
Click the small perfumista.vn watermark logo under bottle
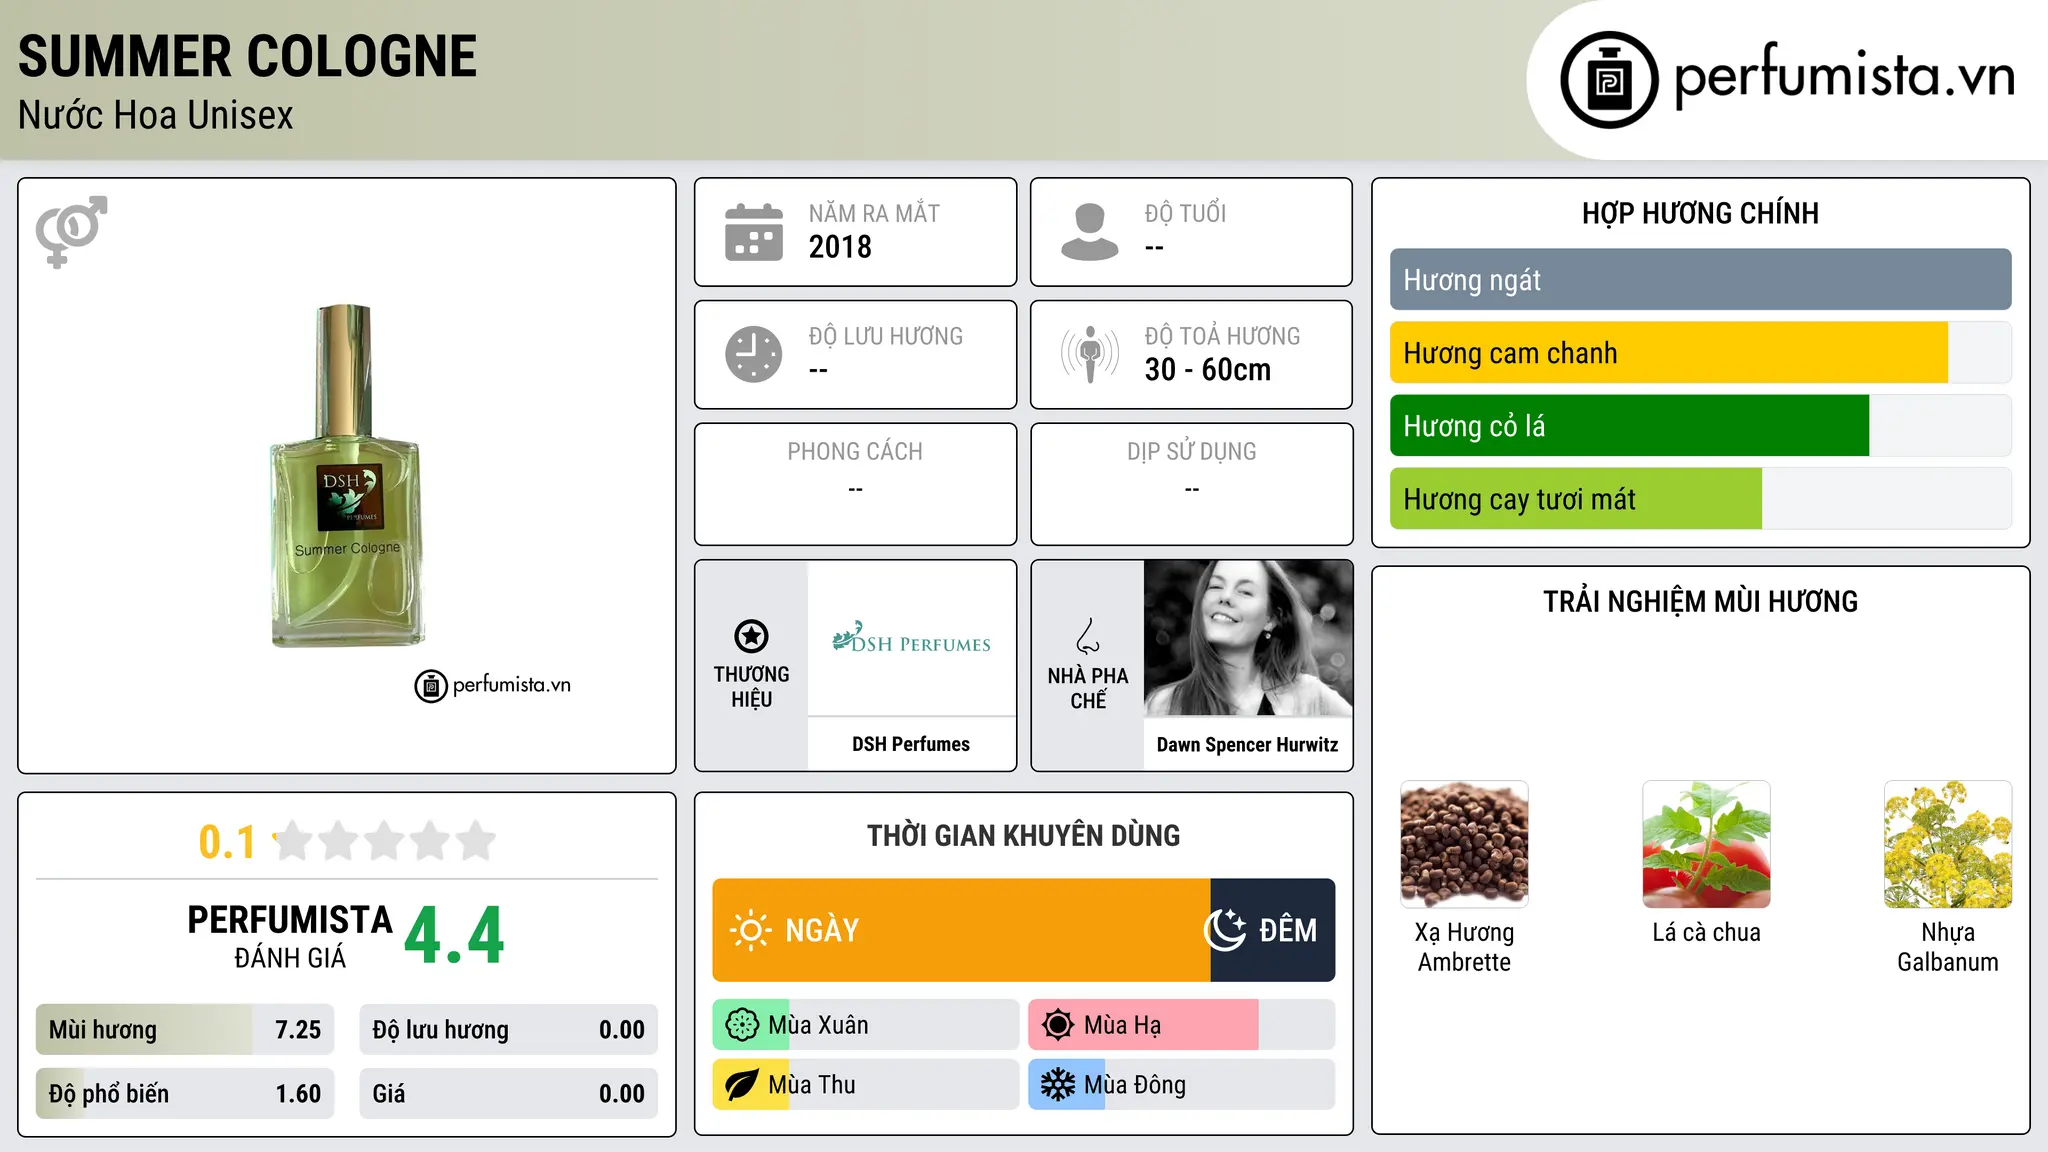[x=492, y=686]
